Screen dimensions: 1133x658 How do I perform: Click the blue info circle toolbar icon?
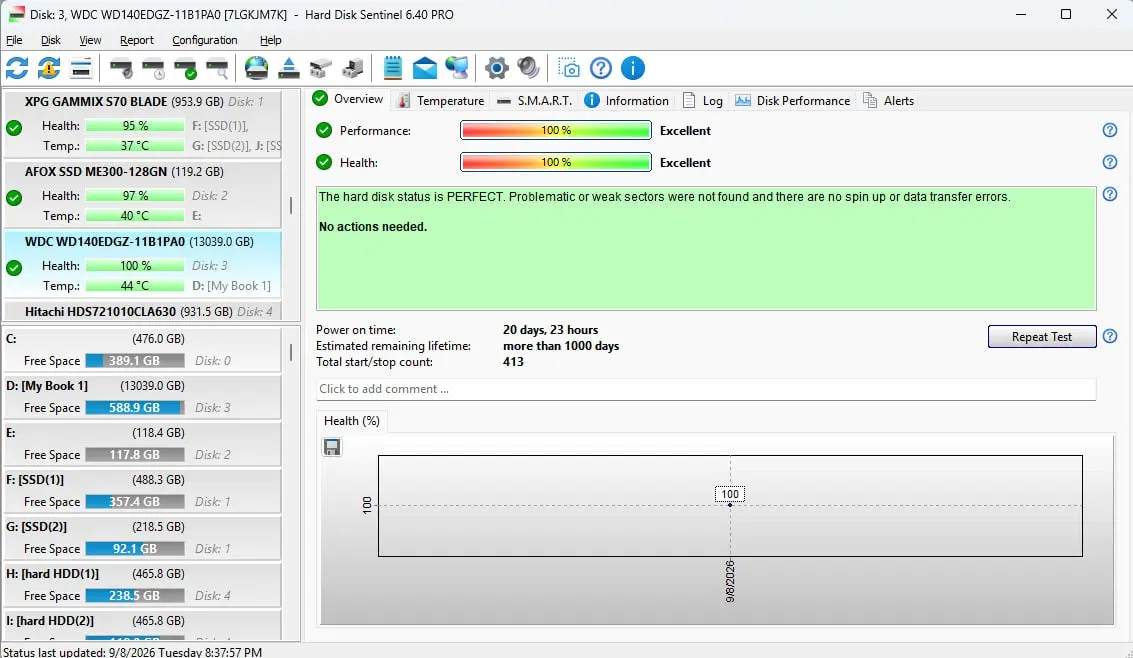(x=632, y=69)
